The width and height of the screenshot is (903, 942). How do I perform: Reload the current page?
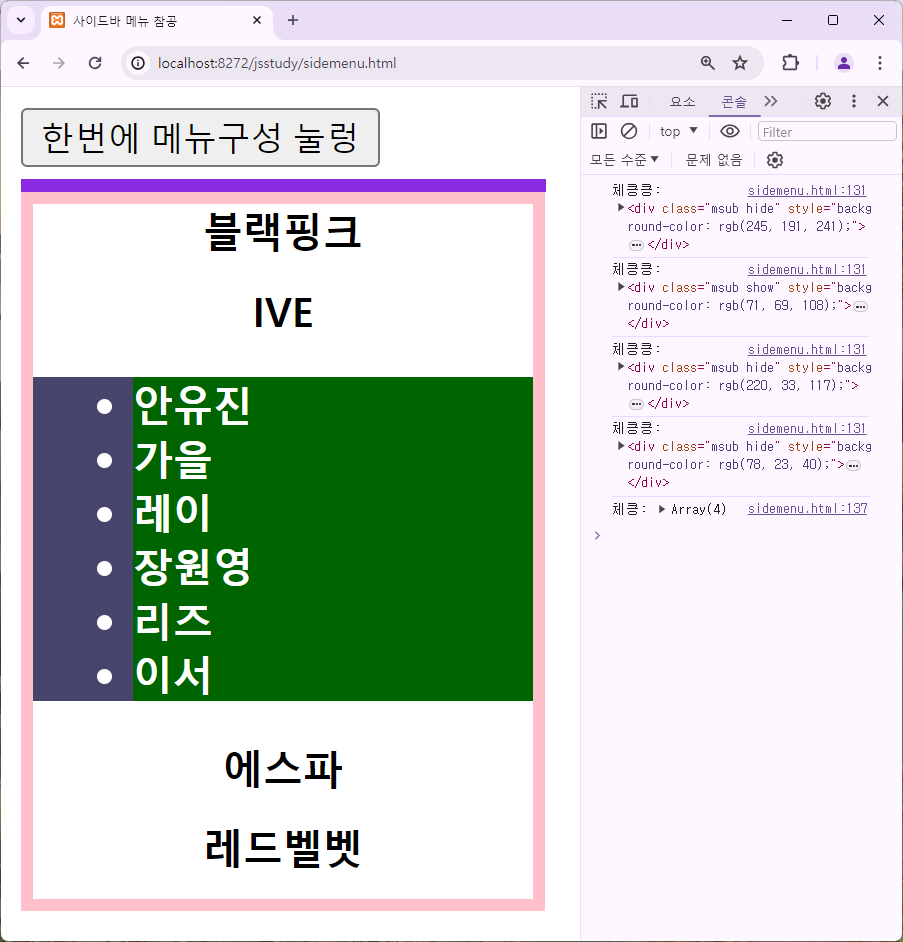[x=95, y=63]
